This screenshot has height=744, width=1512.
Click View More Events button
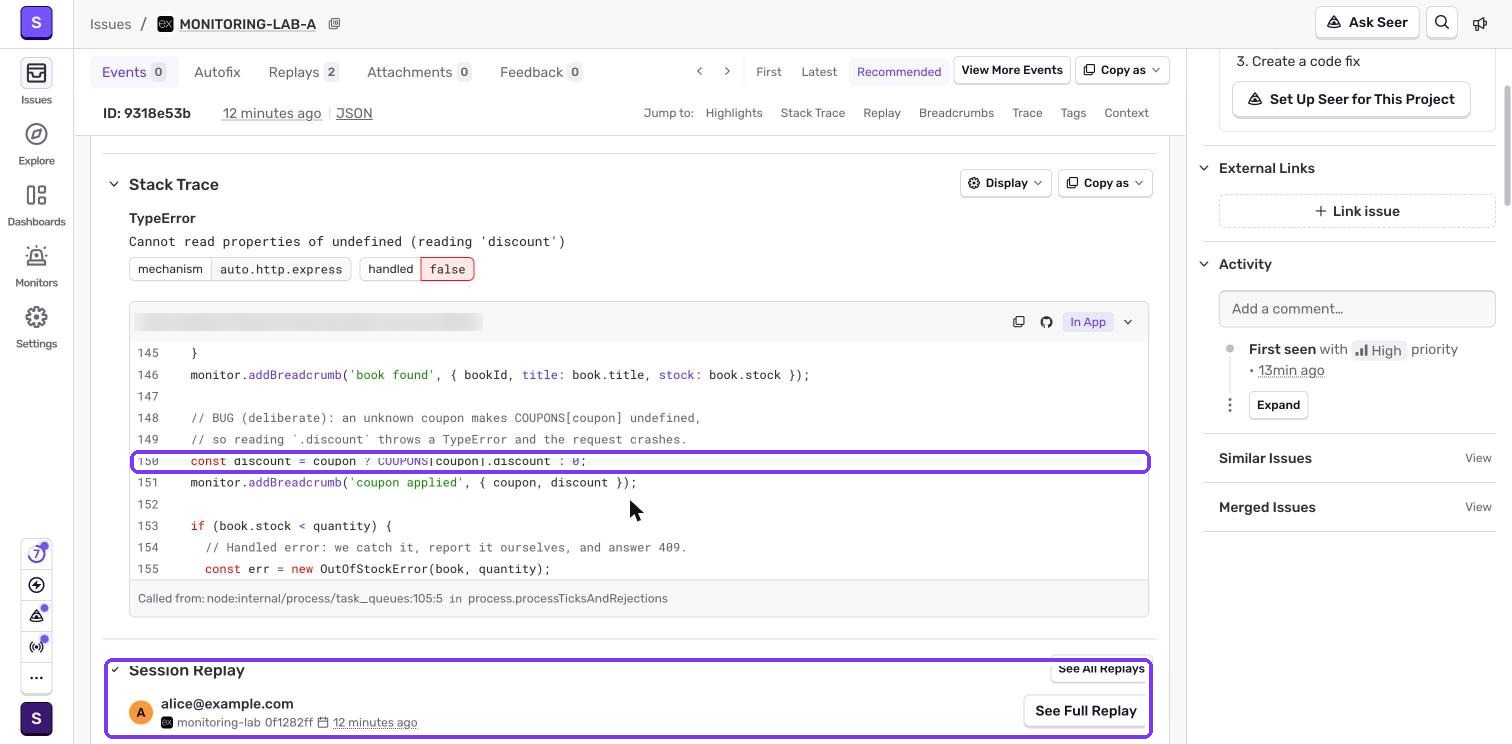(x=1012, y=70)
